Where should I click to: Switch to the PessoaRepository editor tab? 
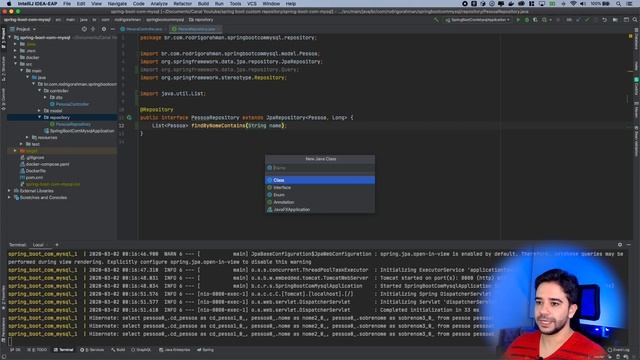(x=196, y=29)
